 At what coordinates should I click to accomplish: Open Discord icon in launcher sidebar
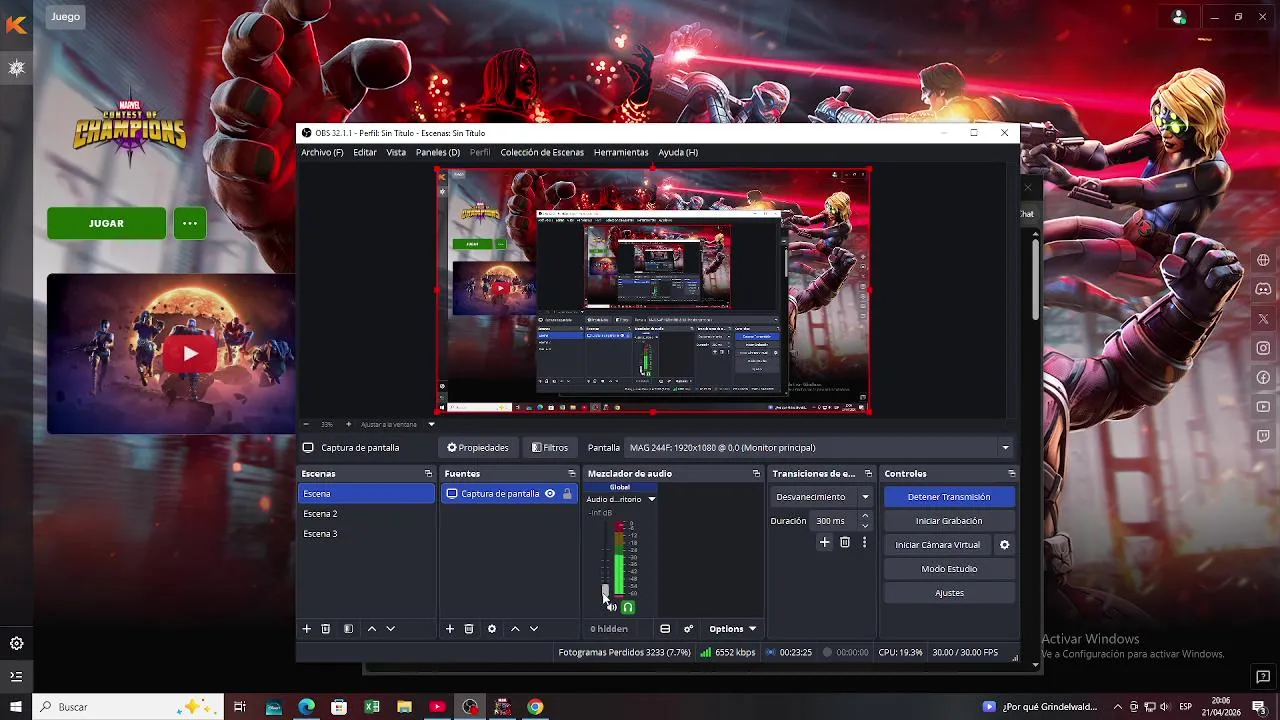pos(1264,290)
